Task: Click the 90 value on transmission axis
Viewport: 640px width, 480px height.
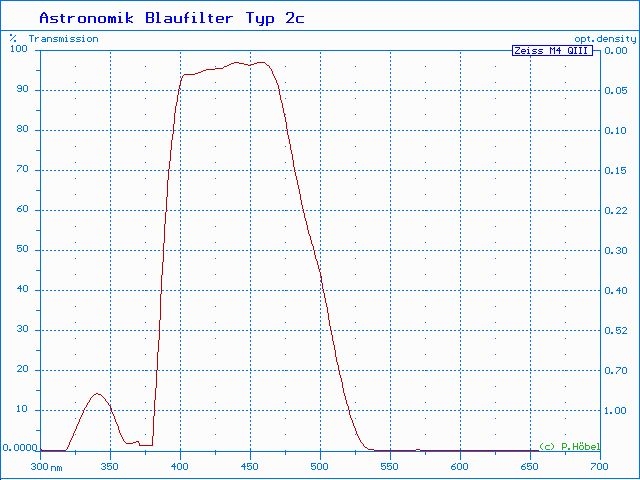Action: coord(20,90)
